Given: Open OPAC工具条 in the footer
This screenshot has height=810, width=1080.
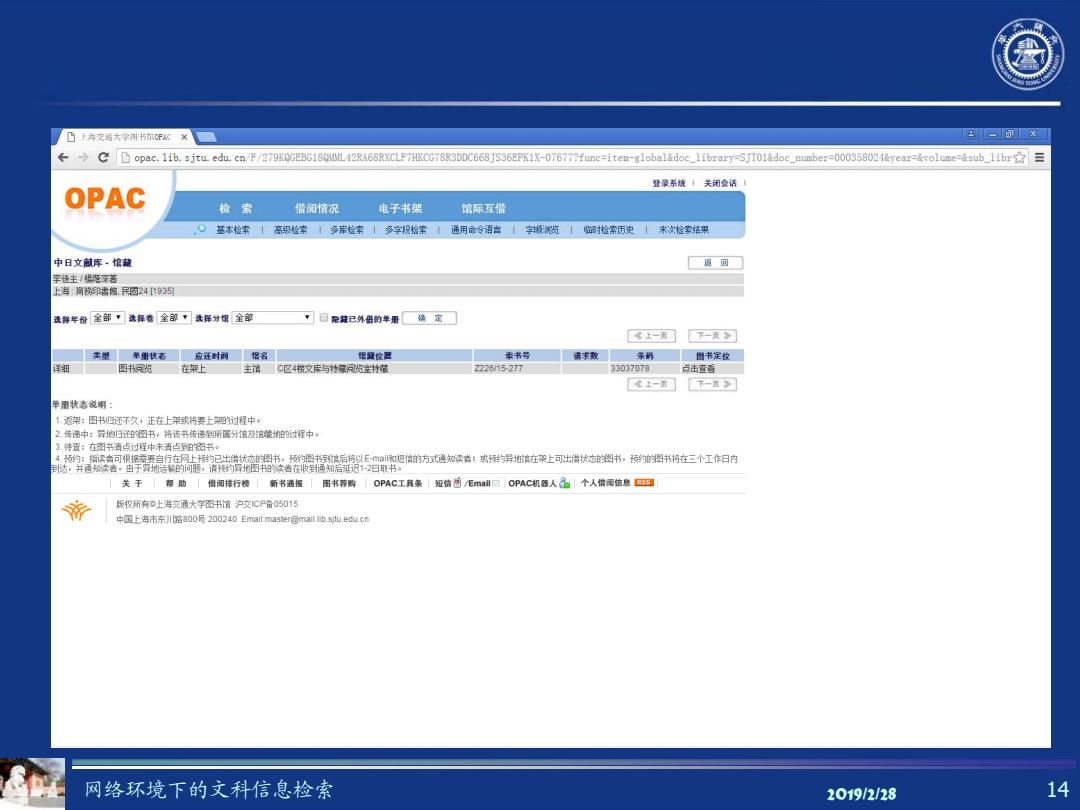Looking at the screenshot, I should pos(398,484).
